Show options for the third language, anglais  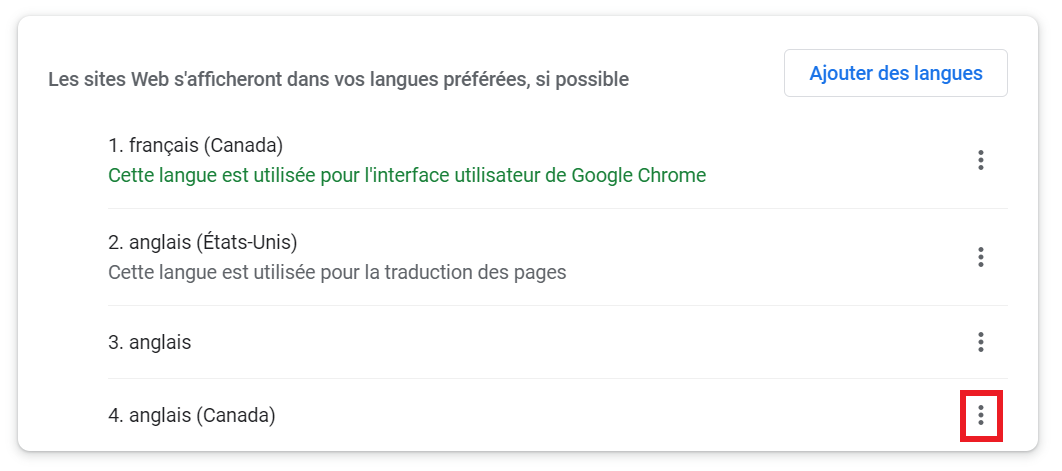click(981, 342)
